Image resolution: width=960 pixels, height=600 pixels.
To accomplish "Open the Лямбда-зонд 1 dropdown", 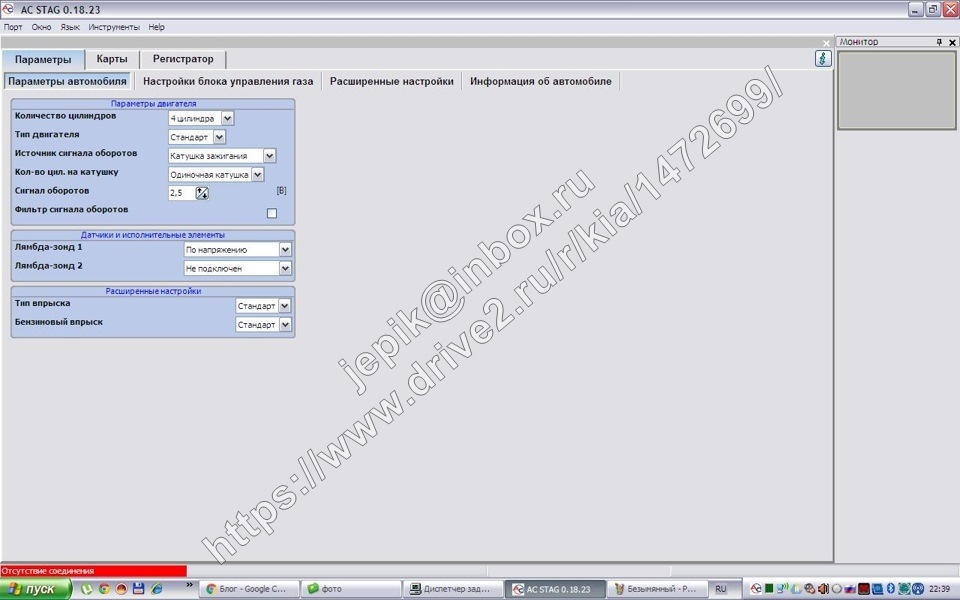I will pos(285,249).
